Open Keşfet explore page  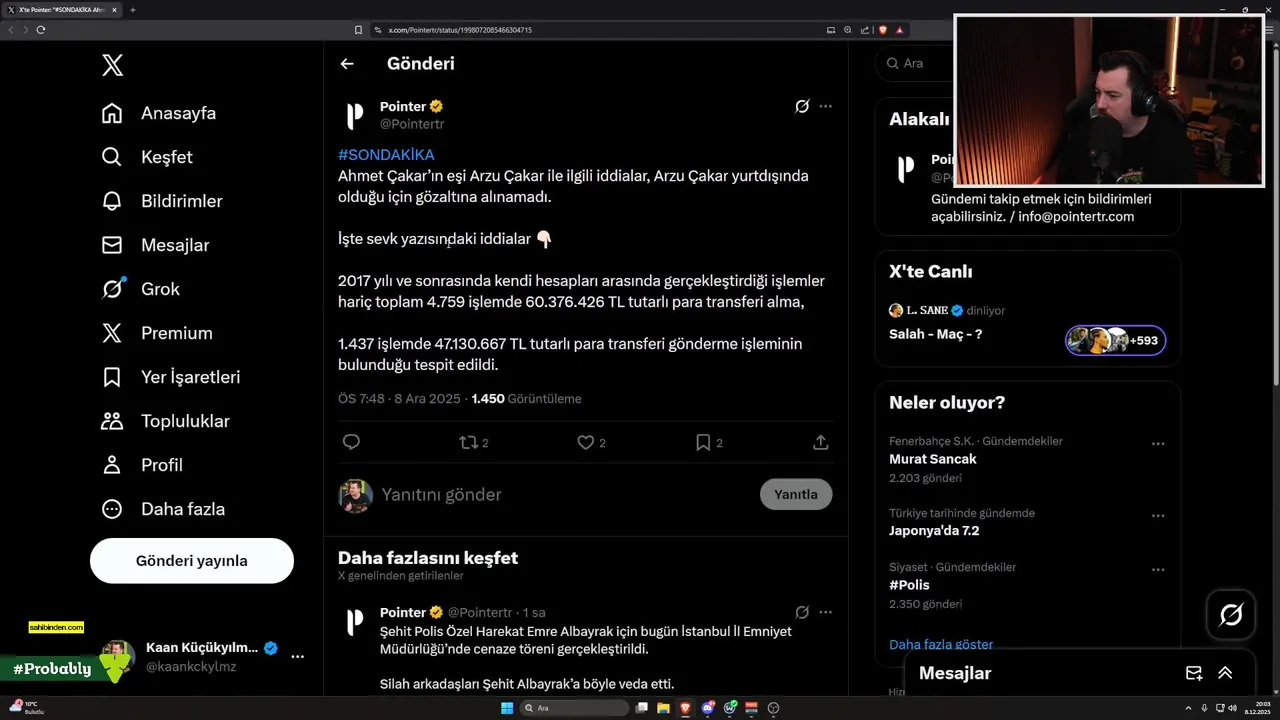click(147, 157)
